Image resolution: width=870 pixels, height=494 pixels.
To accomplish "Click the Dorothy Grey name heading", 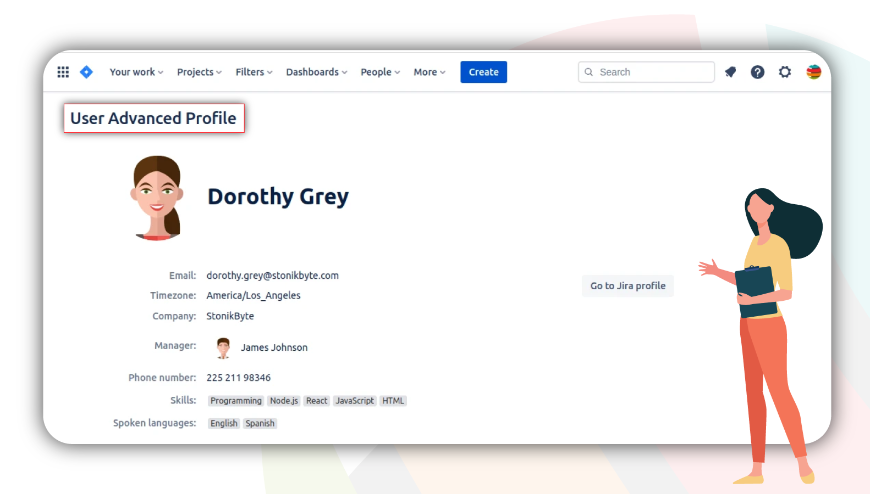I will 278,196.
